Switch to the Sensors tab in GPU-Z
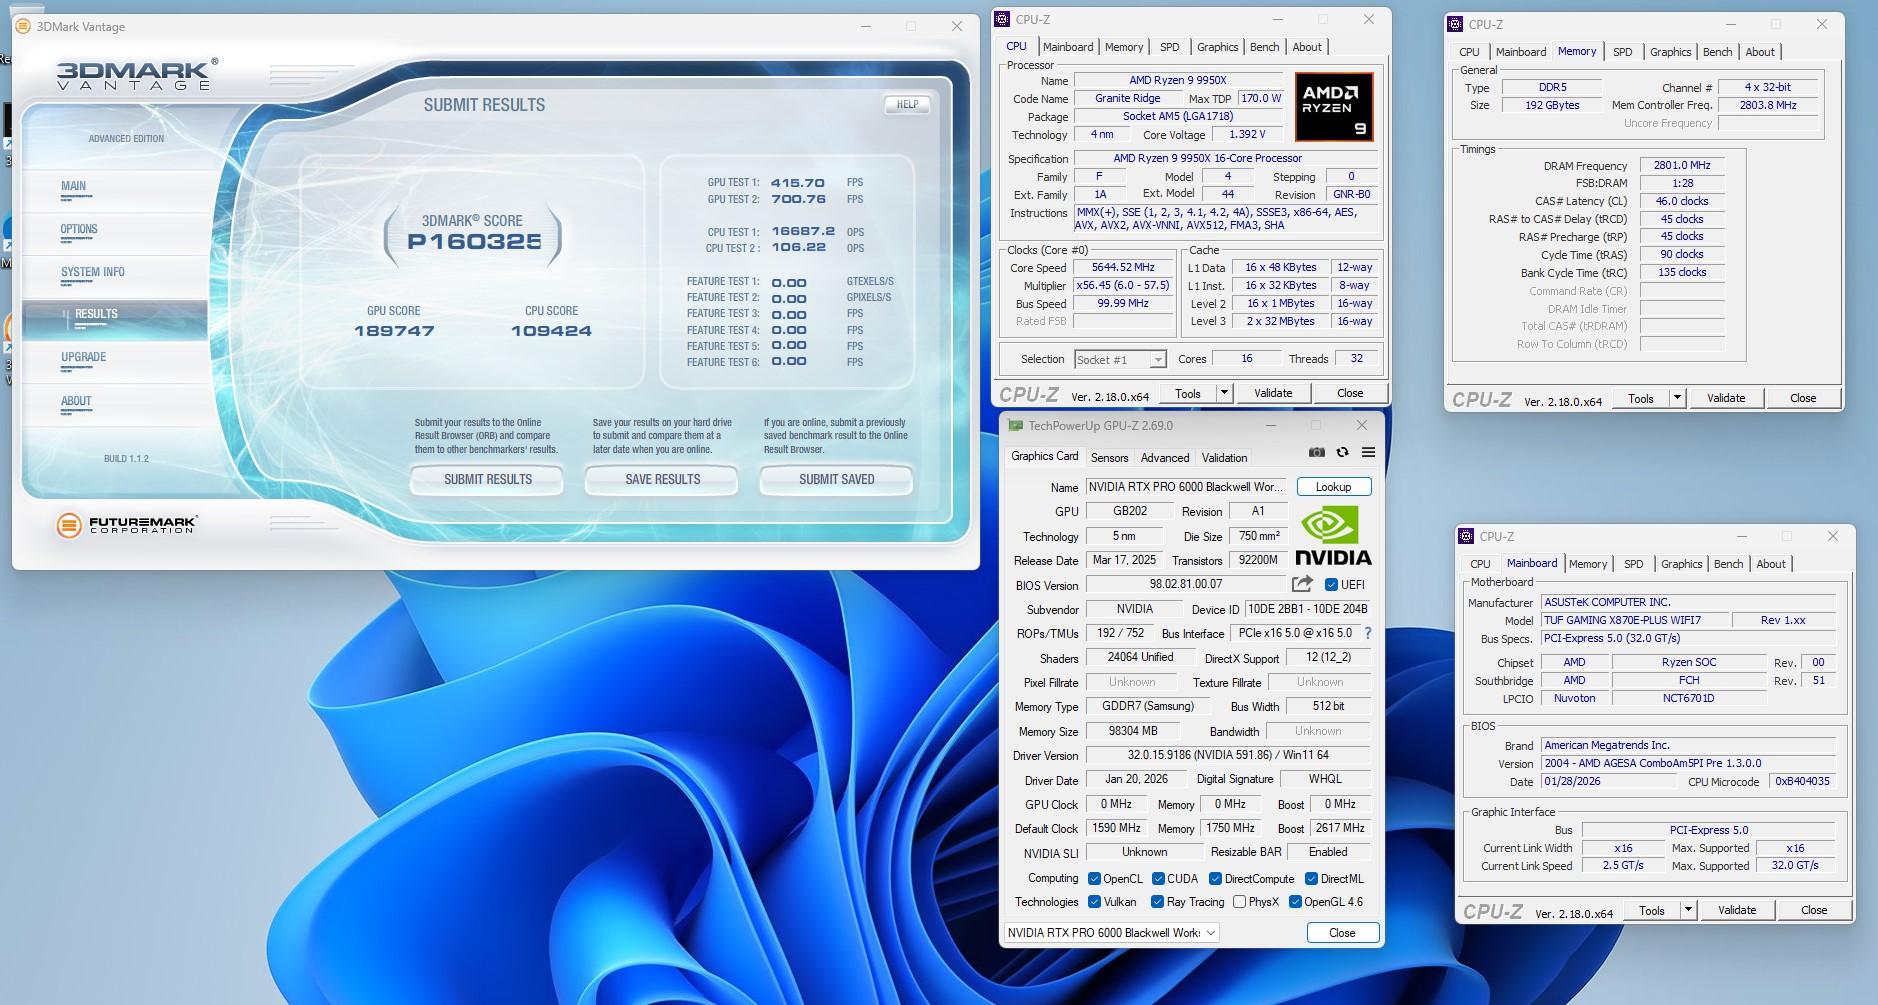The image size is (1878, 1005). coord(1109,458)
